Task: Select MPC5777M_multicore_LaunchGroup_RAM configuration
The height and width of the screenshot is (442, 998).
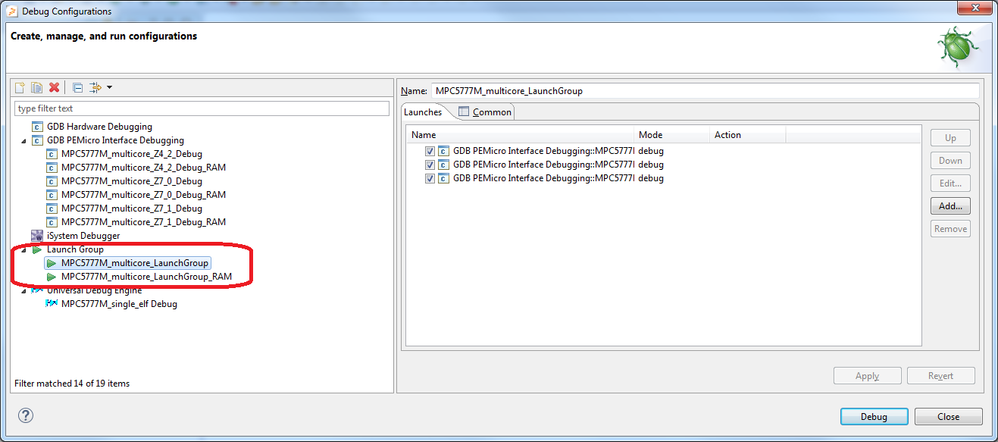Action: tap(146, 277)
